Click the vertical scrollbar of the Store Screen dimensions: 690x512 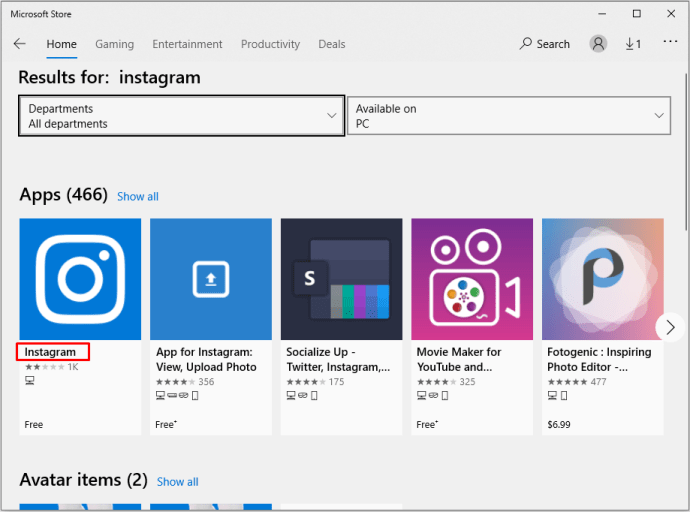(x=686, y=152)
